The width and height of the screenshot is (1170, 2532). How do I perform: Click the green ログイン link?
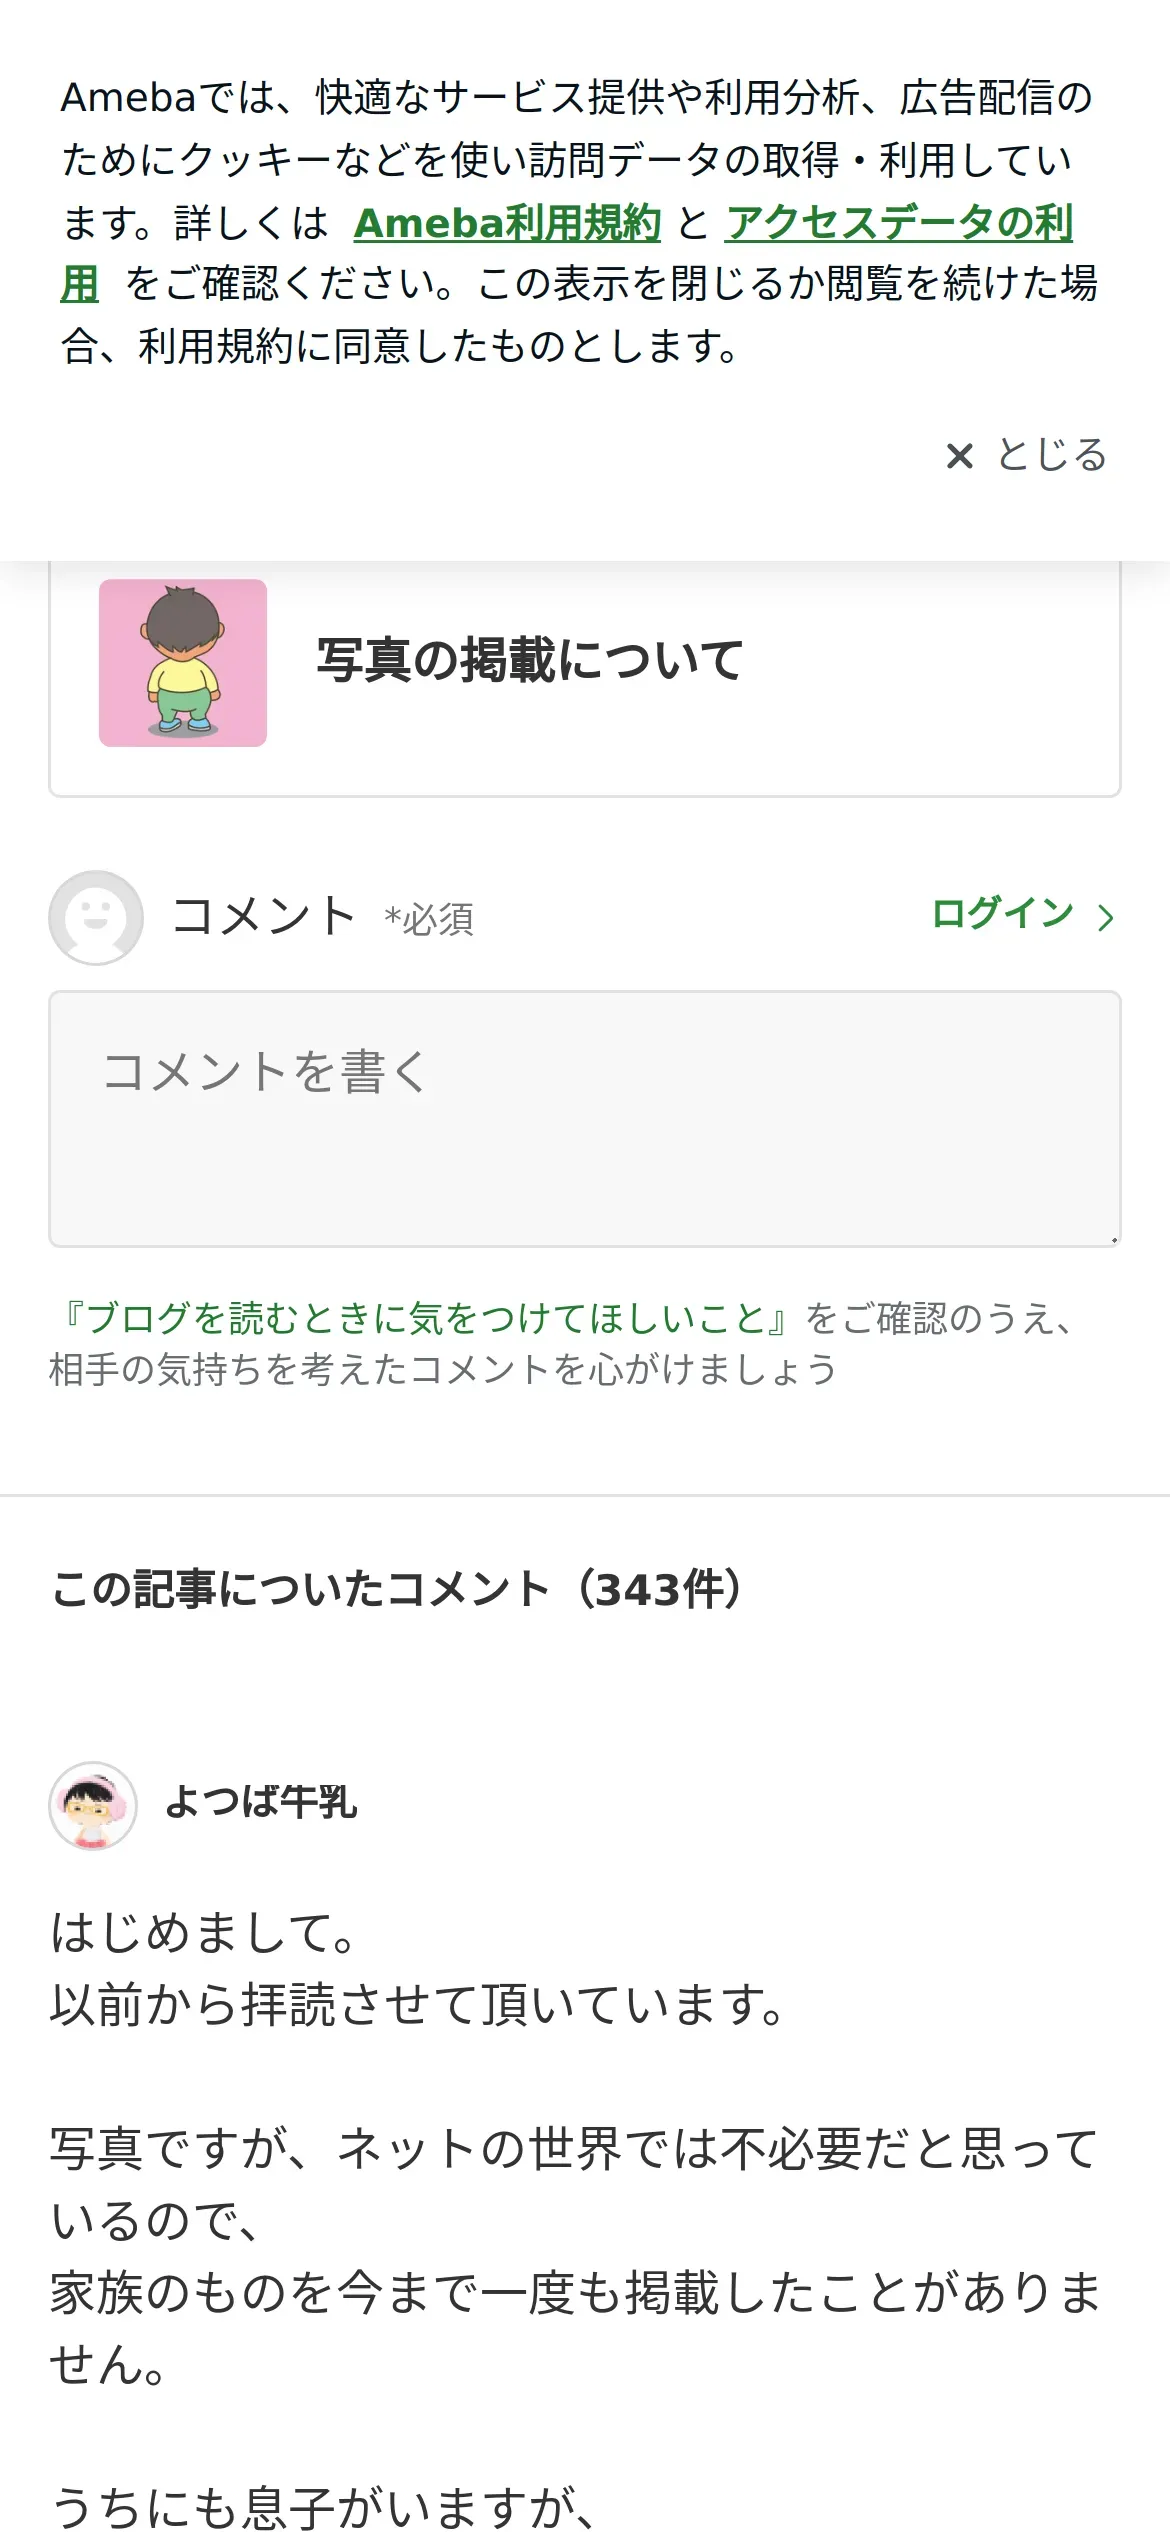point(1002,913)
